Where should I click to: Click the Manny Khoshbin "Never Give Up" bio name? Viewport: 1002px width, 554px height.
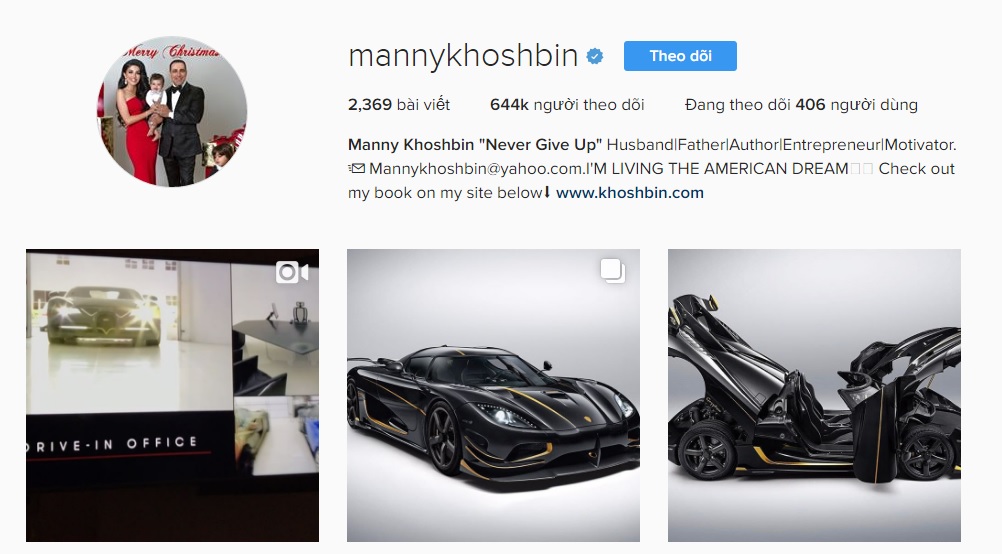475,145
